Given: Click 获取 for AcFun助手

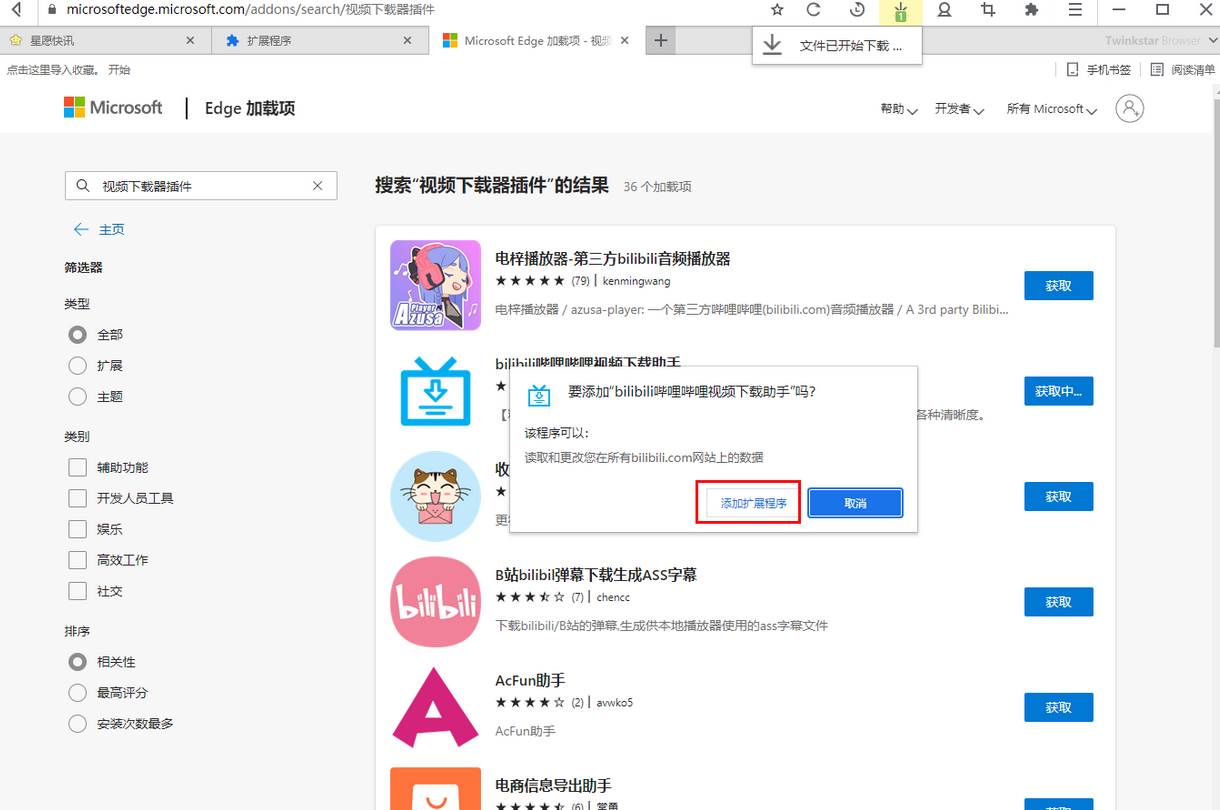Looking at the screenshot, I should 1058,708.
